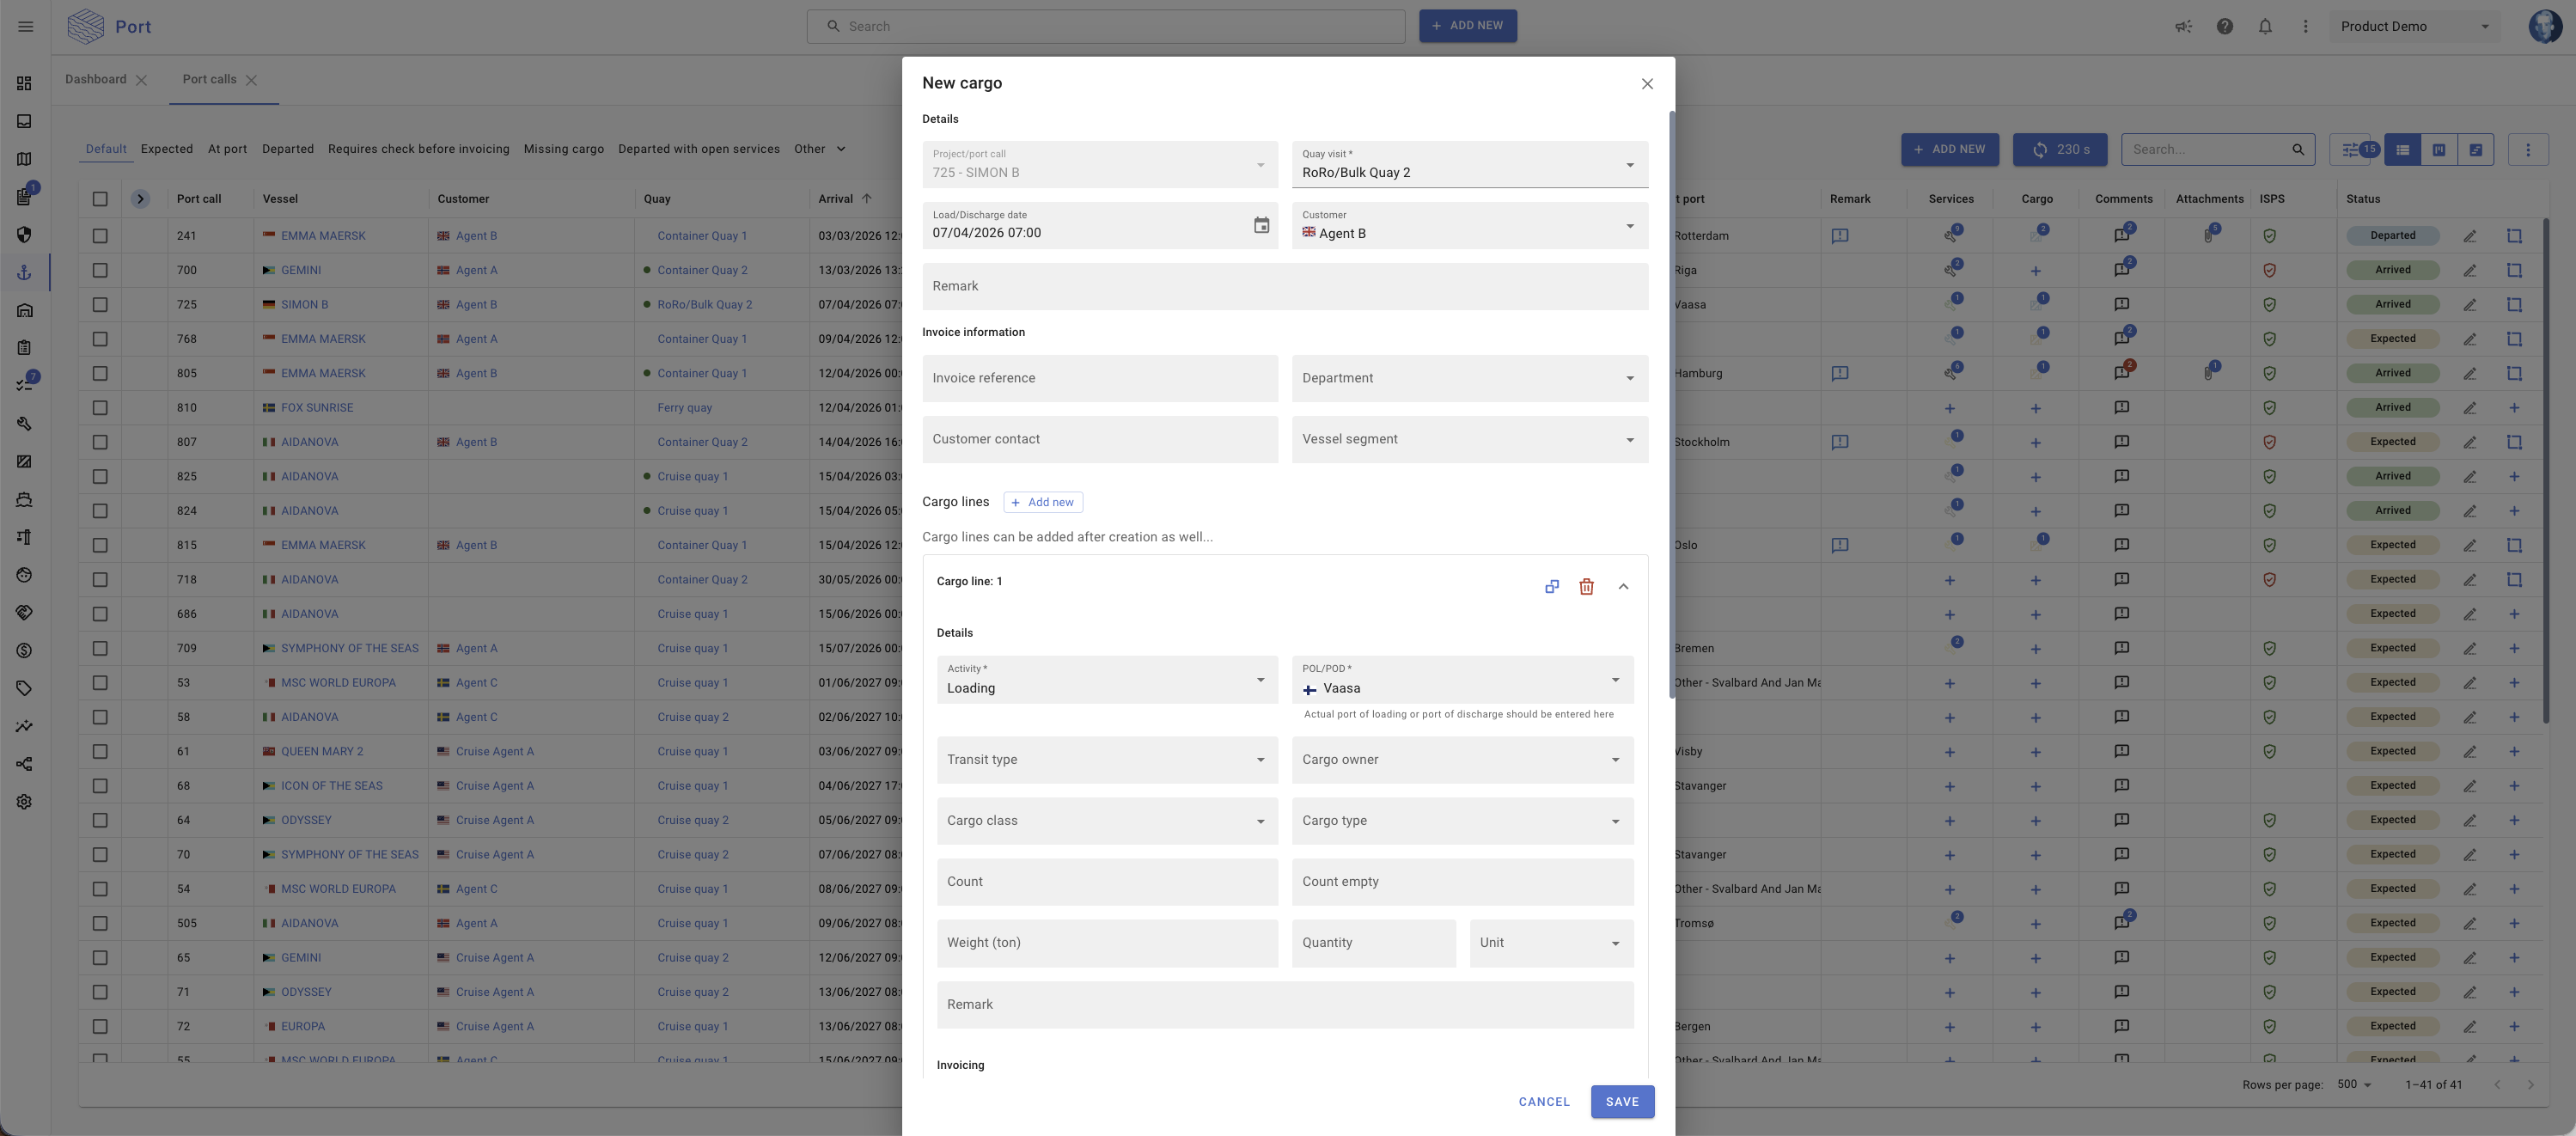Collapse the Cargo line 1 section
2576x1136 pixels.
point(1623,587)
